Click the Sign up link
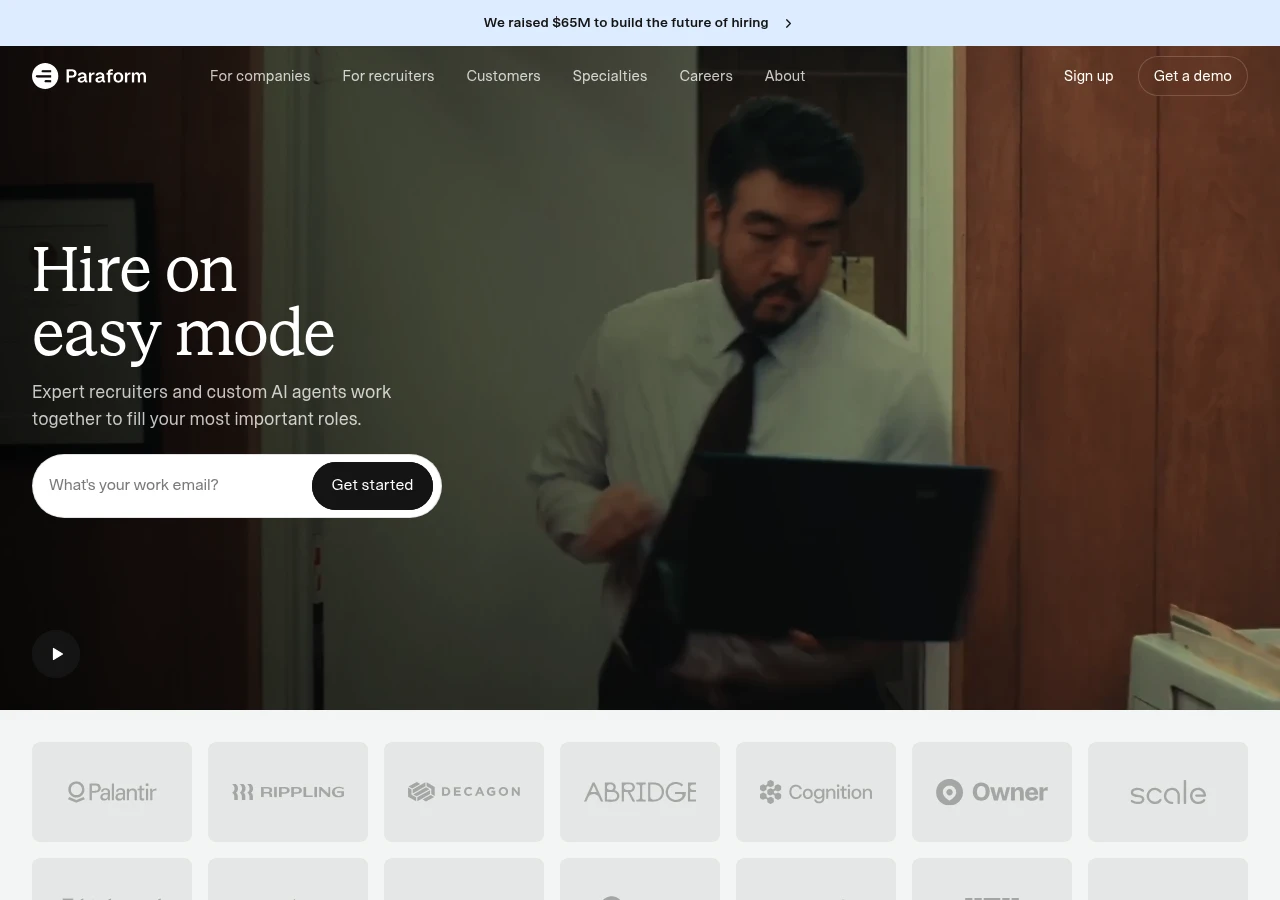The width and height of the screenshot is (1280, 900). click(1088, 76)
